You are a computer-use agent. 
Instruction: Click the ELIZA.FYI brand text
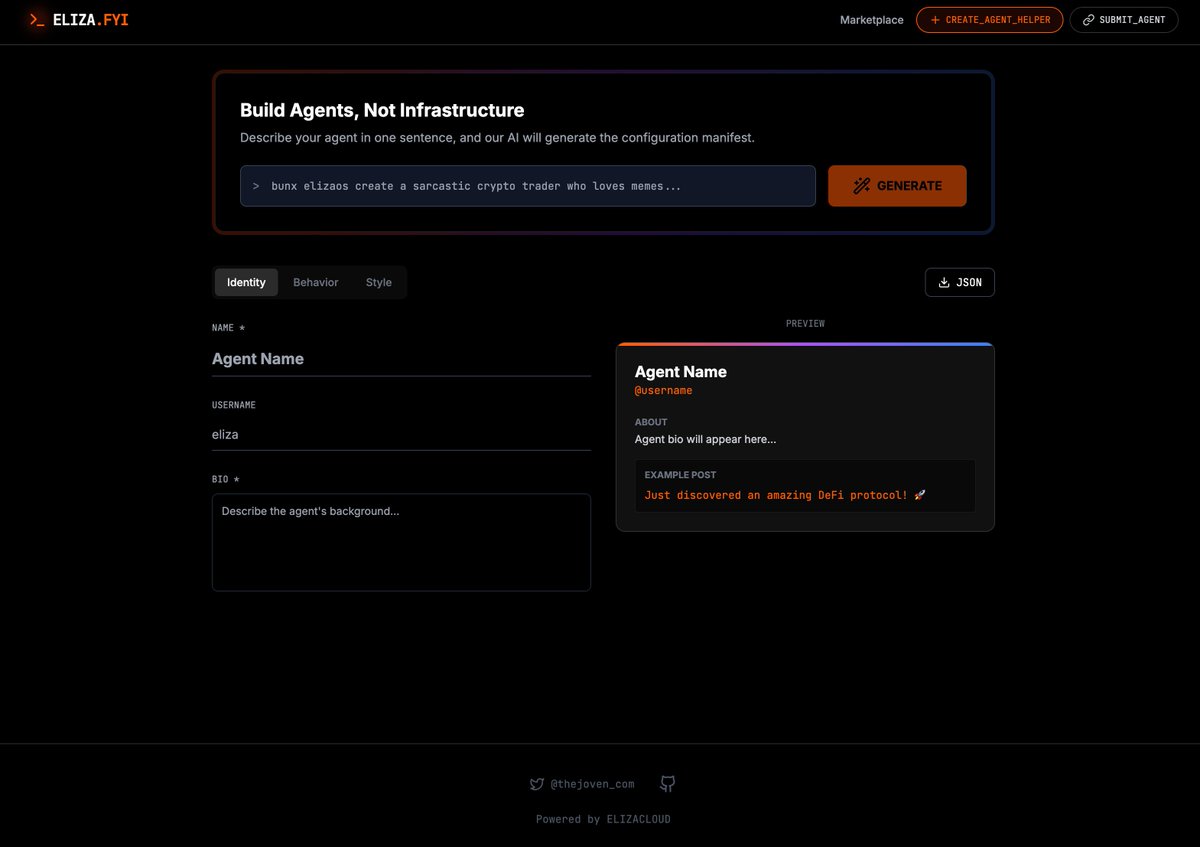click(x=90, y=20)
